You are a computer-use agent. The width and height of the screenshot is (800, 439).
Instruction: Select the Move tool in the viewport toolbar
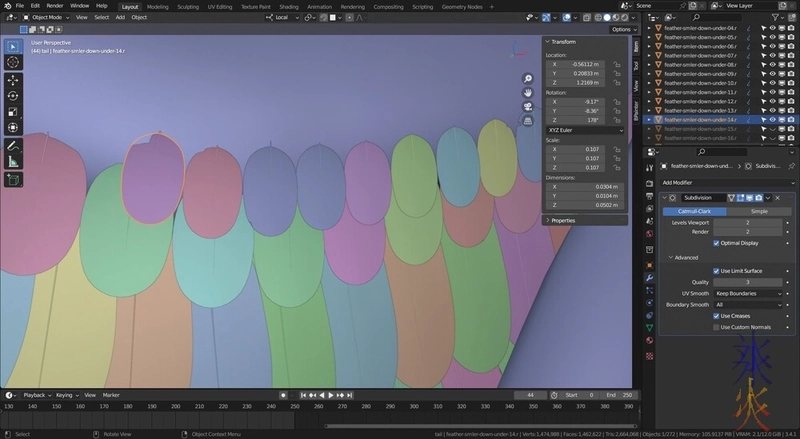[13, 79]
